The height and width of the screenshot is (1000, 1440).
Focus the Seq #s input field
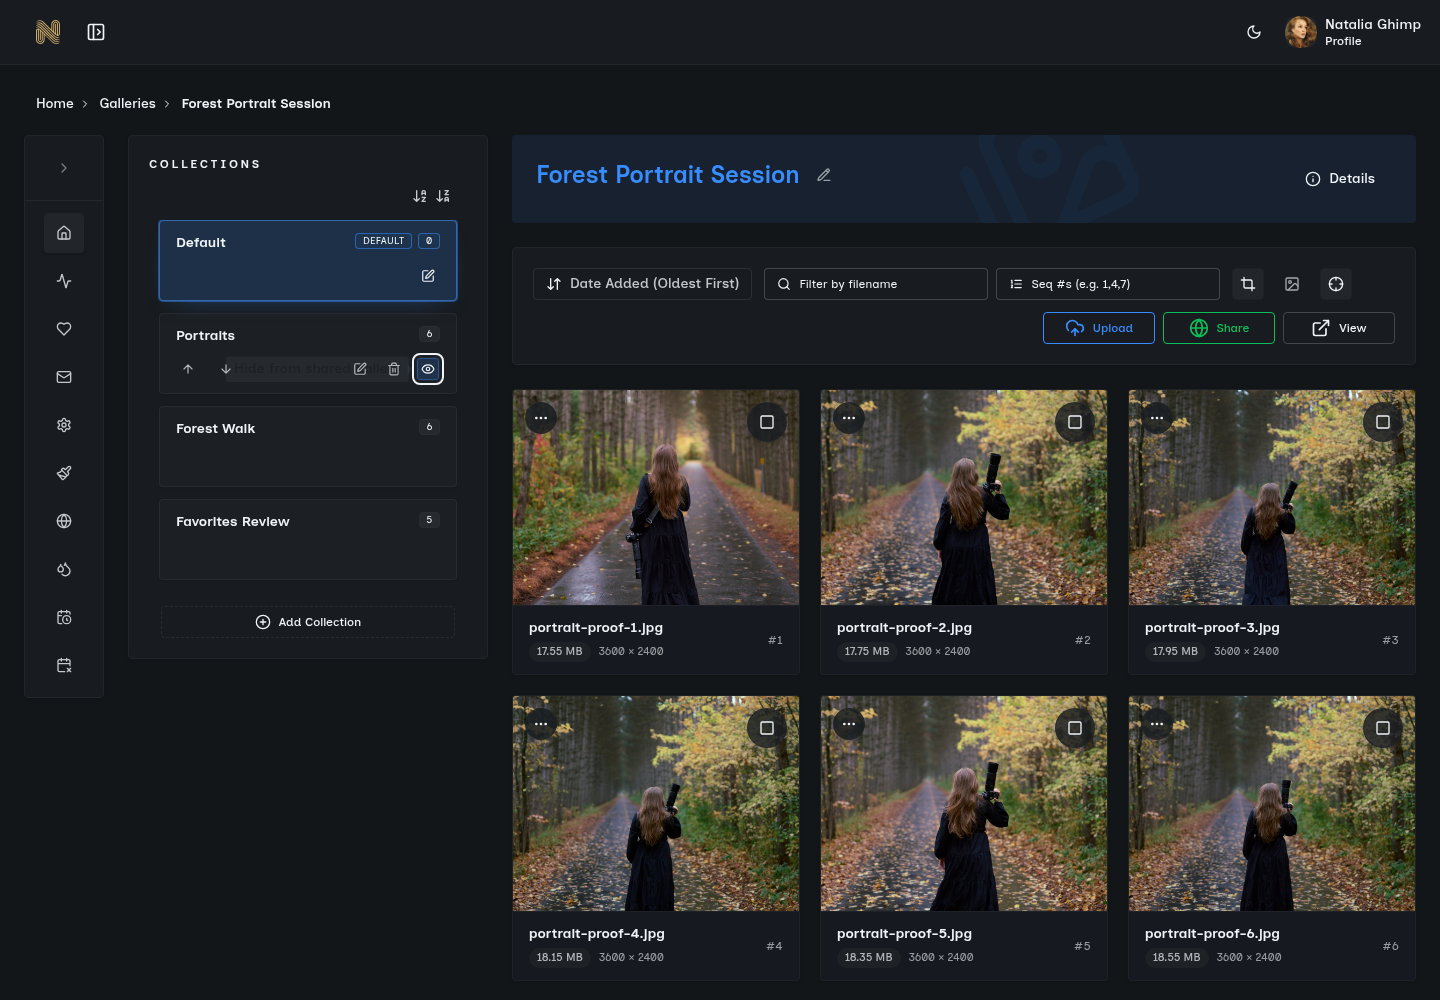1108,284
